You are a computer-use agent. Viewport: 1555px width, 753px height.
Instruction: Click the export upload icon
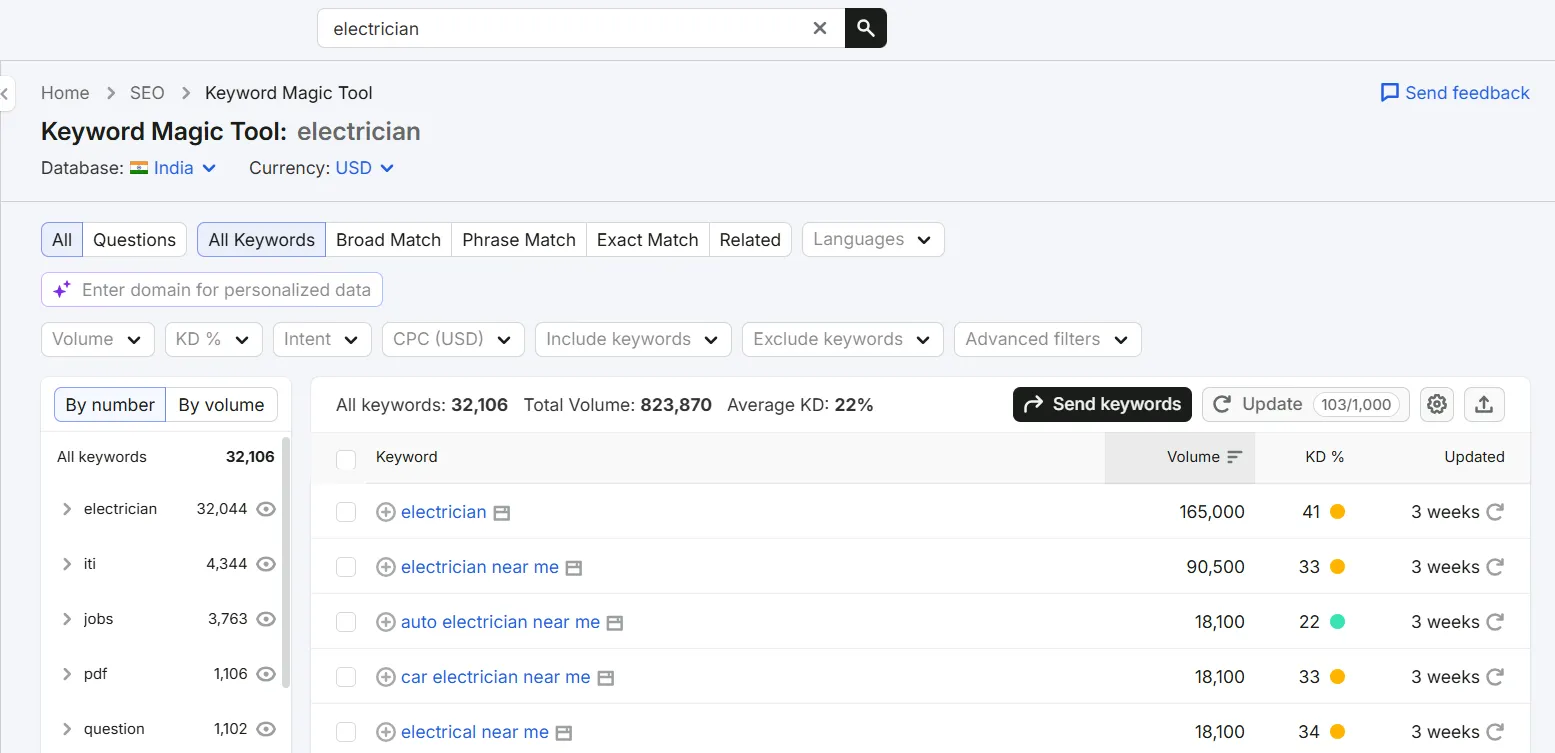[x=1484, y=404]
